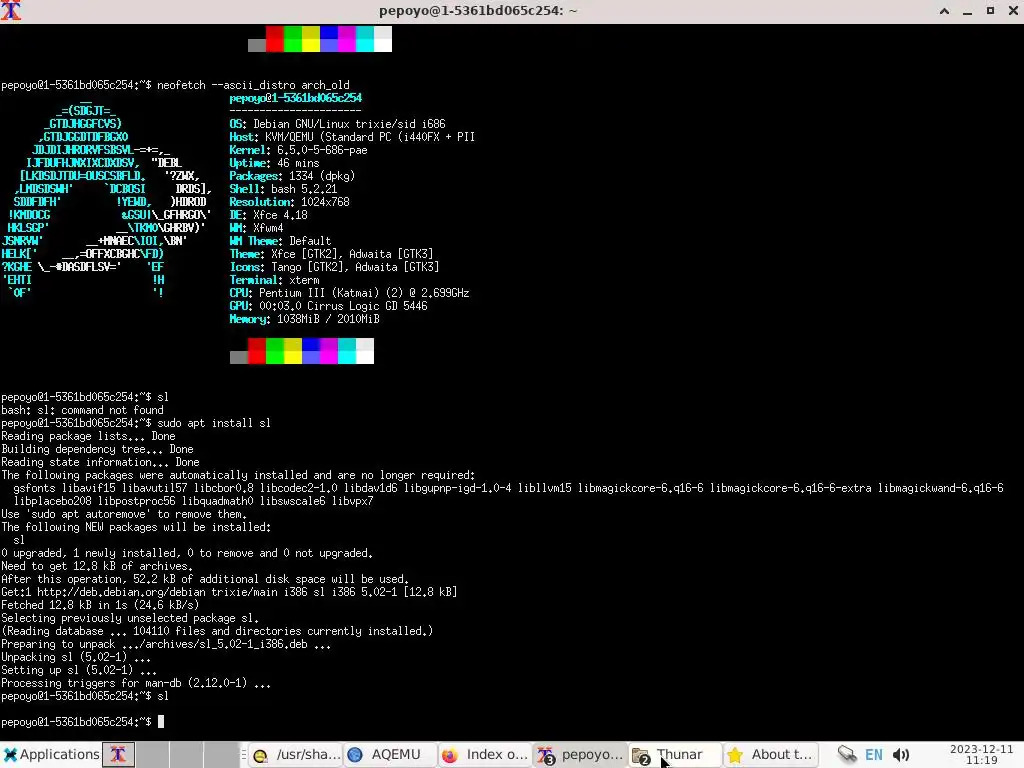Open the clock showing 2023-12-11 11:19
The width and height of the screenshot is (1024, 768).
point(981,754)
